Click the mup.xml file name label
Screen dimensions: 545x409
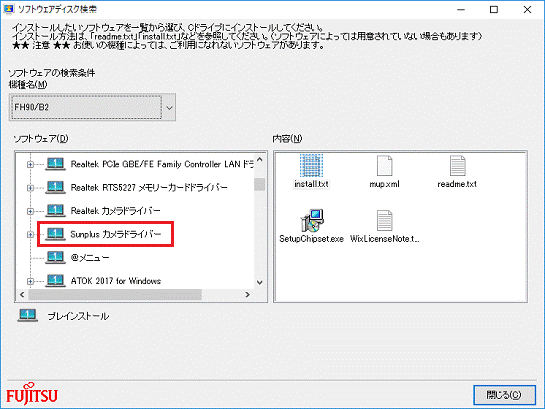click(384, 184)
